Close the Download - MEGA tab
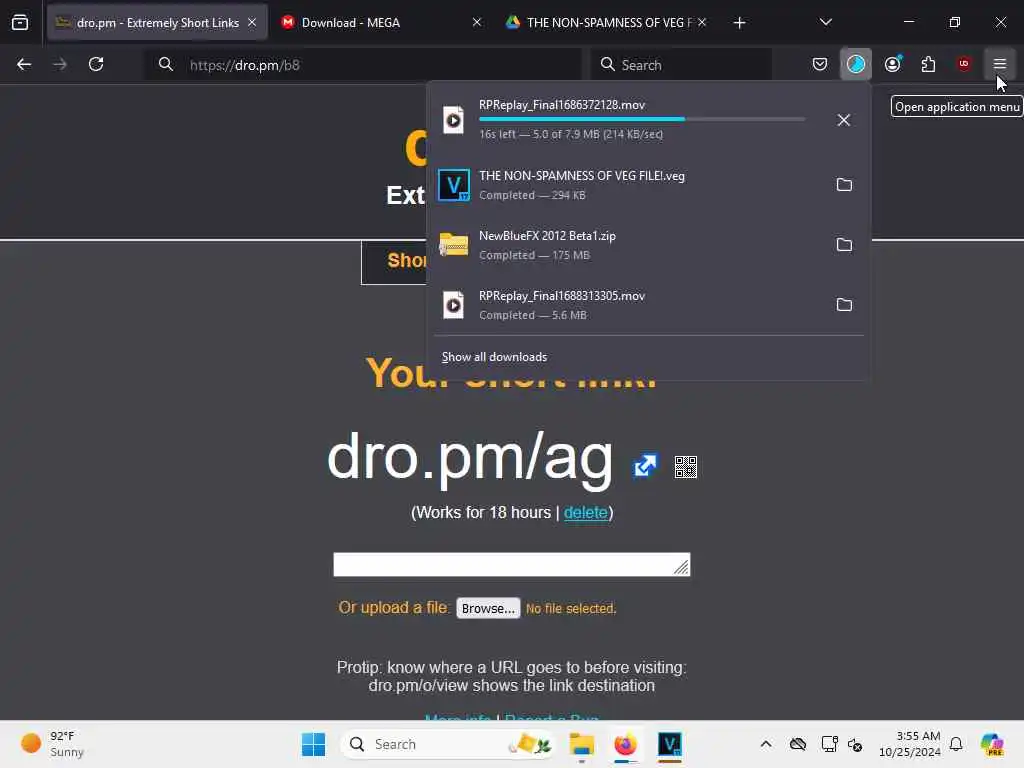 tap(477, 23)
